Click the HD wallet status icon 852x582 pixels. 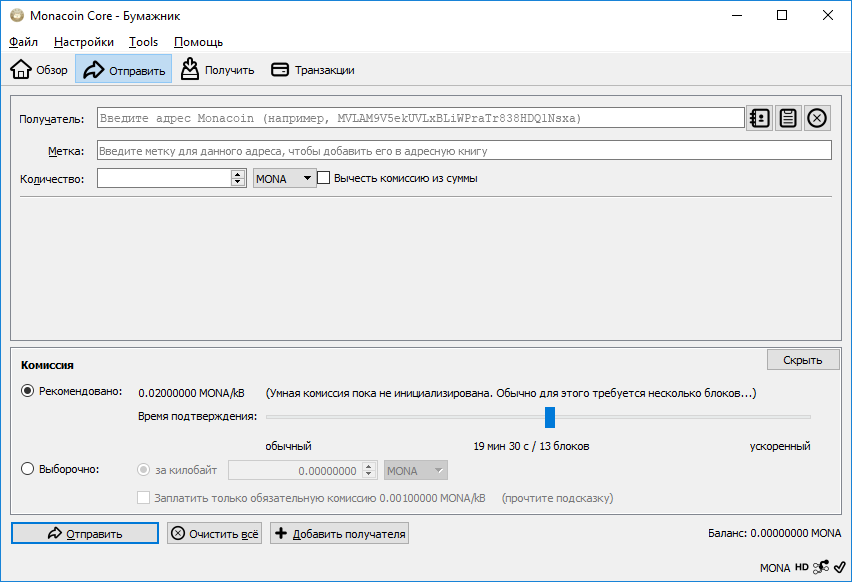pos(801,567)
